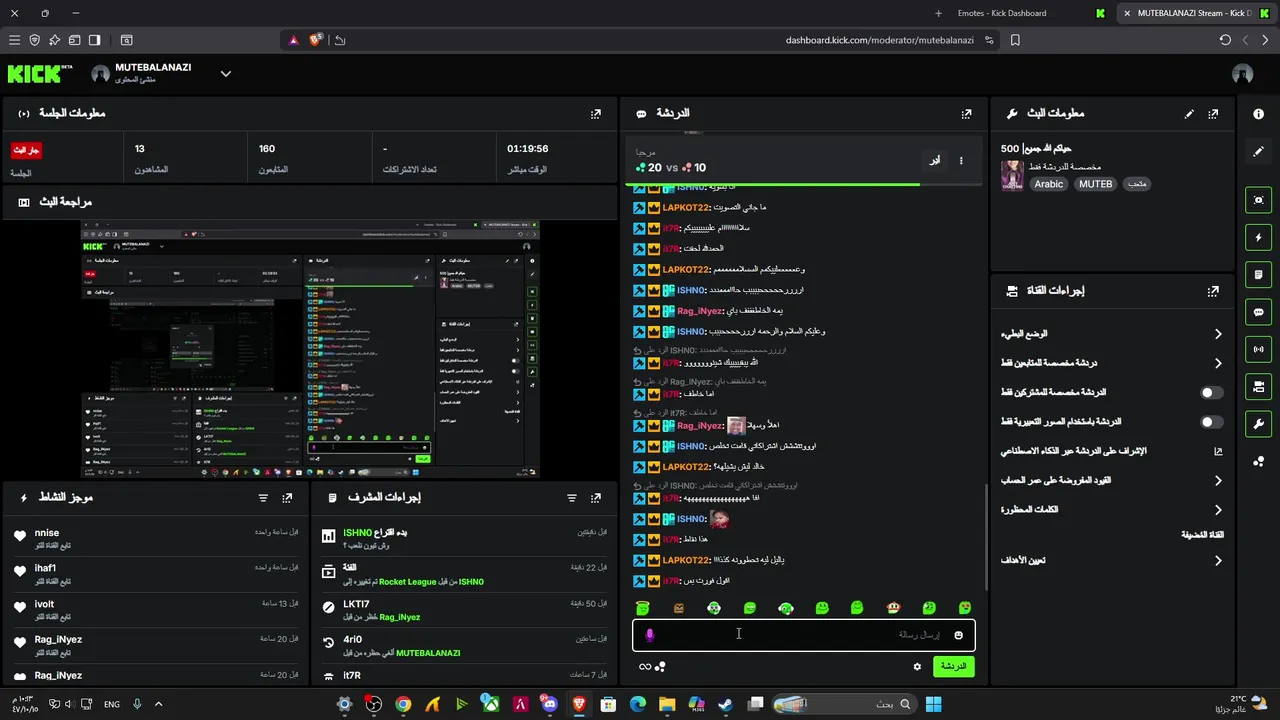1280x720 pixels.
Task: Select LKTI7 ban entry in moderator actions
Action: pyautogui.click(x=464, y=610)
